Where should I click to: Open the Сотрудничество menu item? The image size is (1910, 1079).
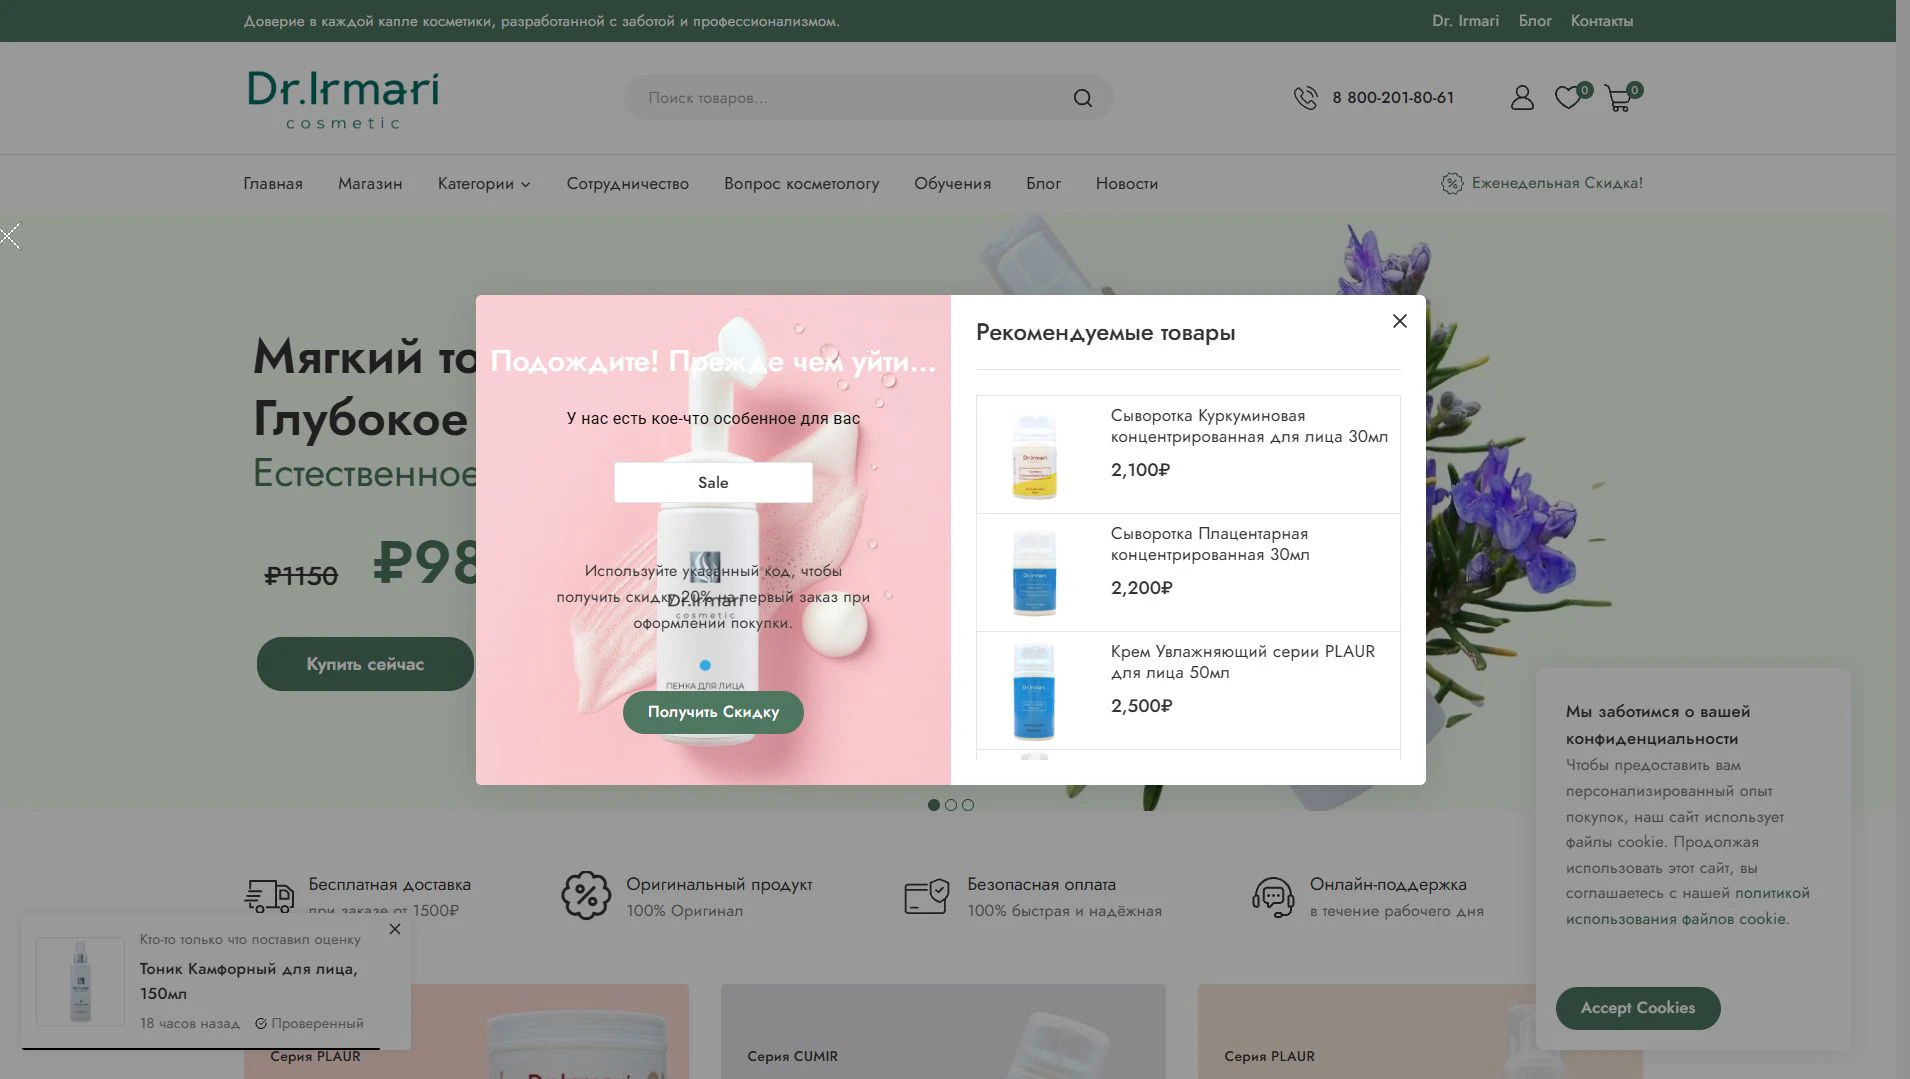tap(628, 184)
